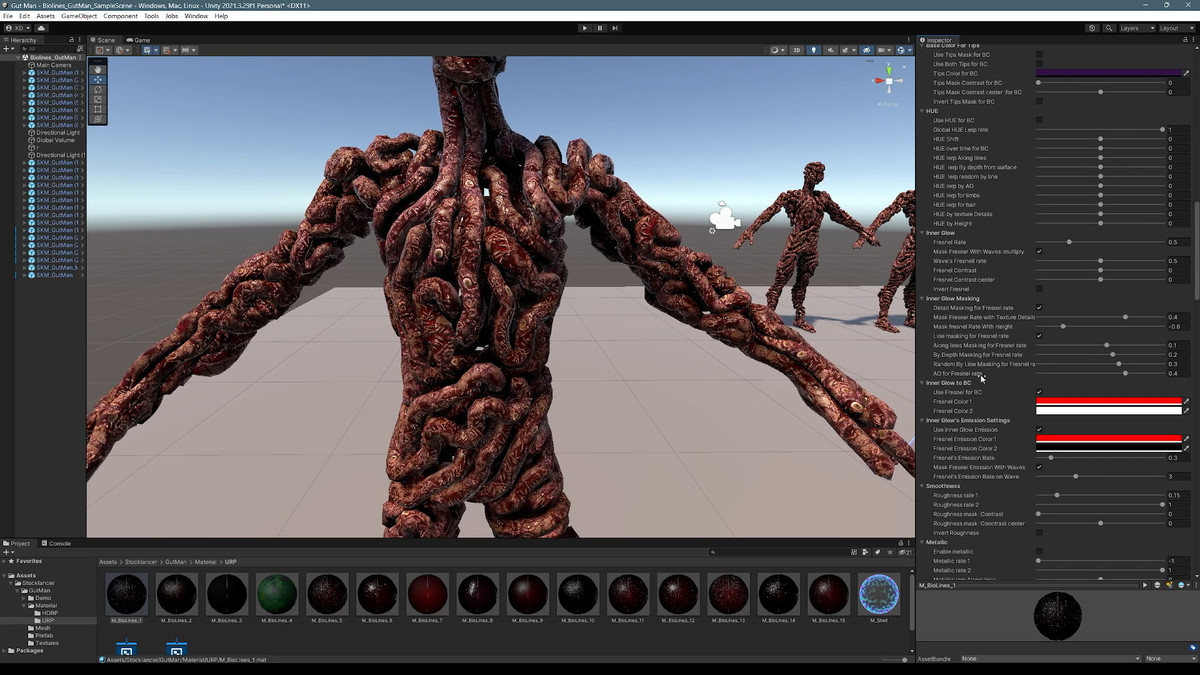Collapse the Smoothness section
Image resolution: width=1200 pixels, height=675 pixels.
922,486
